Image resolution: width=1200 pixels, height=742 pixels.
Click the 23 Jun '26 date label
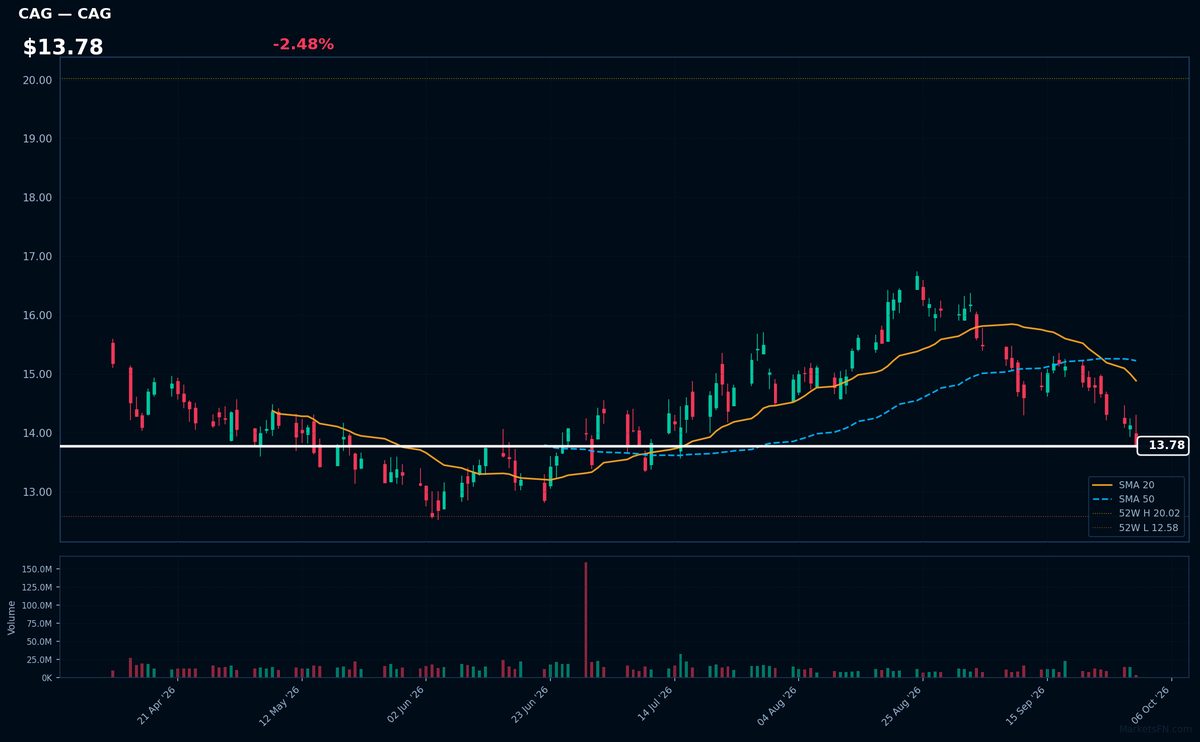529,705
